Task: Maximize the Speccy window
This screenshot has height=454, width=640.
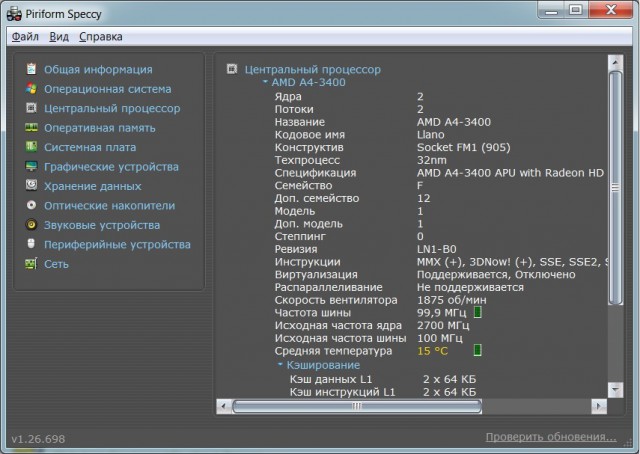Action: tap(576, 11)
